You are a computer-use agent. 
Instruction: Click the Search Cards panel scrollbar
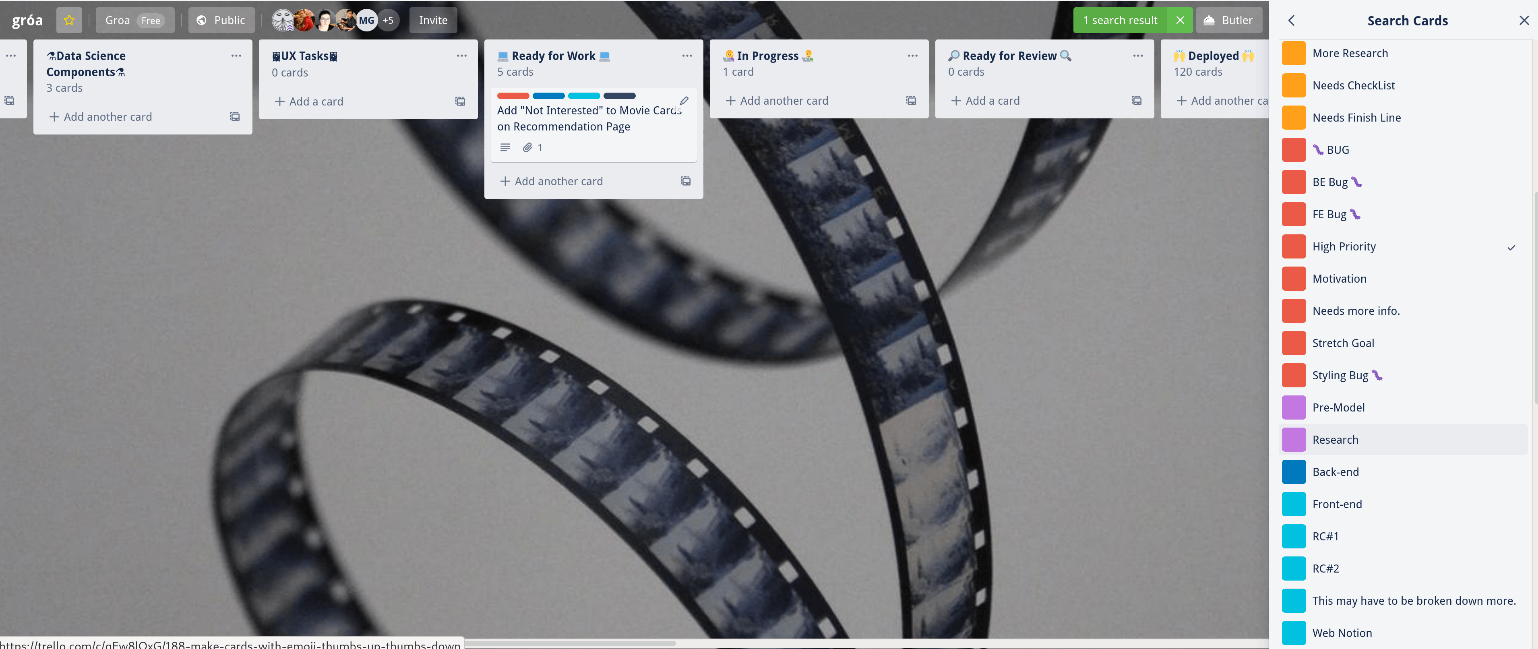pos(1534,300)
